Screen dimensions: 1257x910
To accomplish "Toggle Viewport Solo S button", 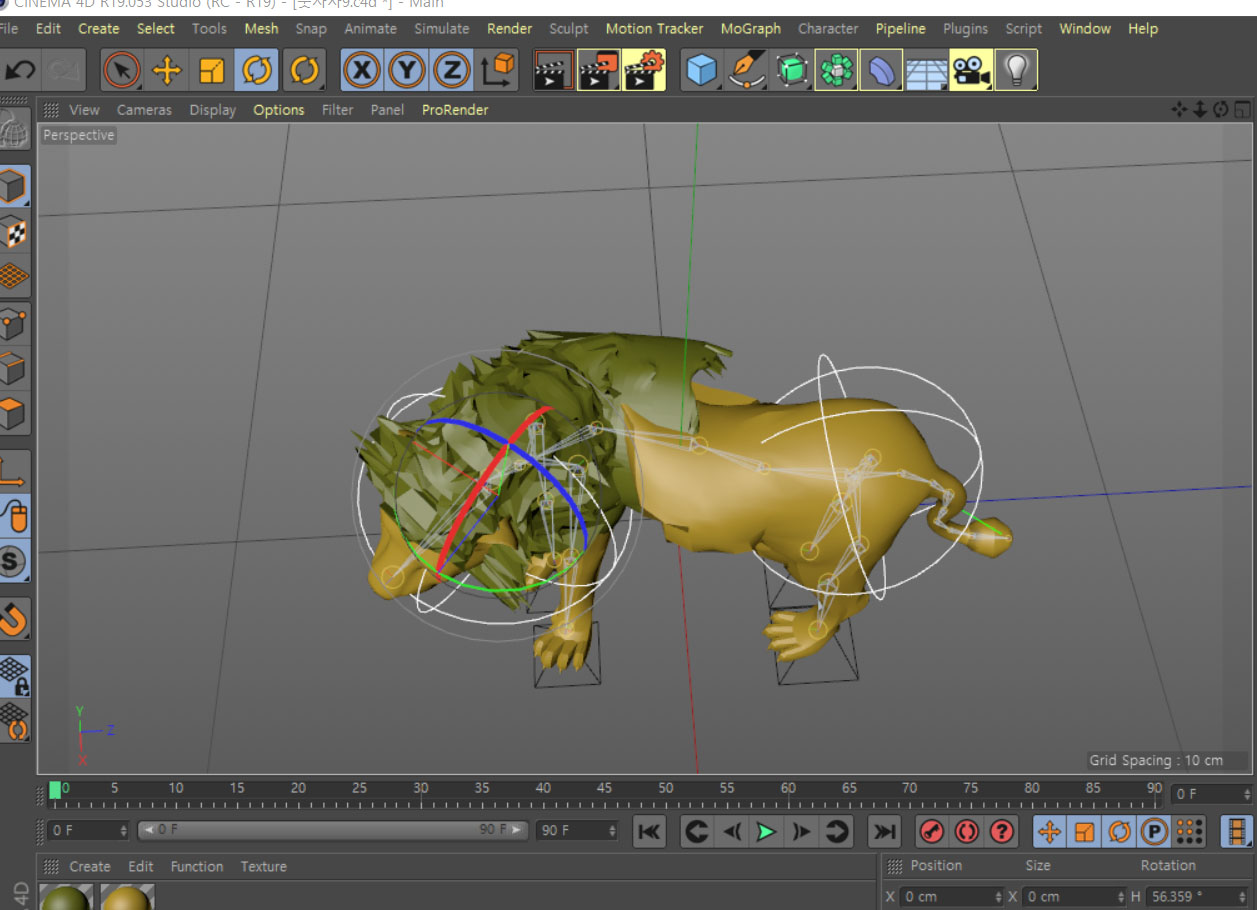I will [14, 561].
